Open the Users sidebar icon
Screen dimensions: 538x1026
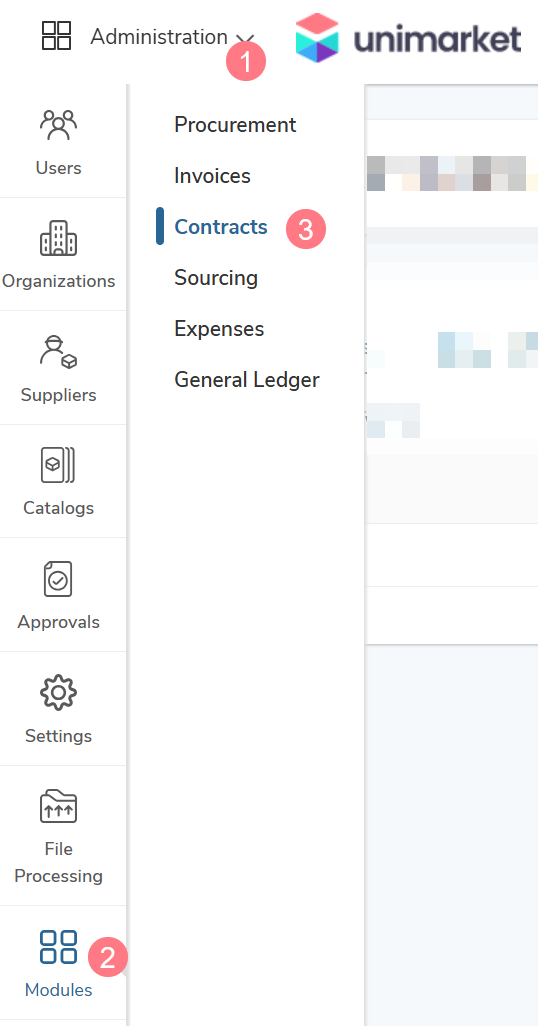[x=58, y=124]
